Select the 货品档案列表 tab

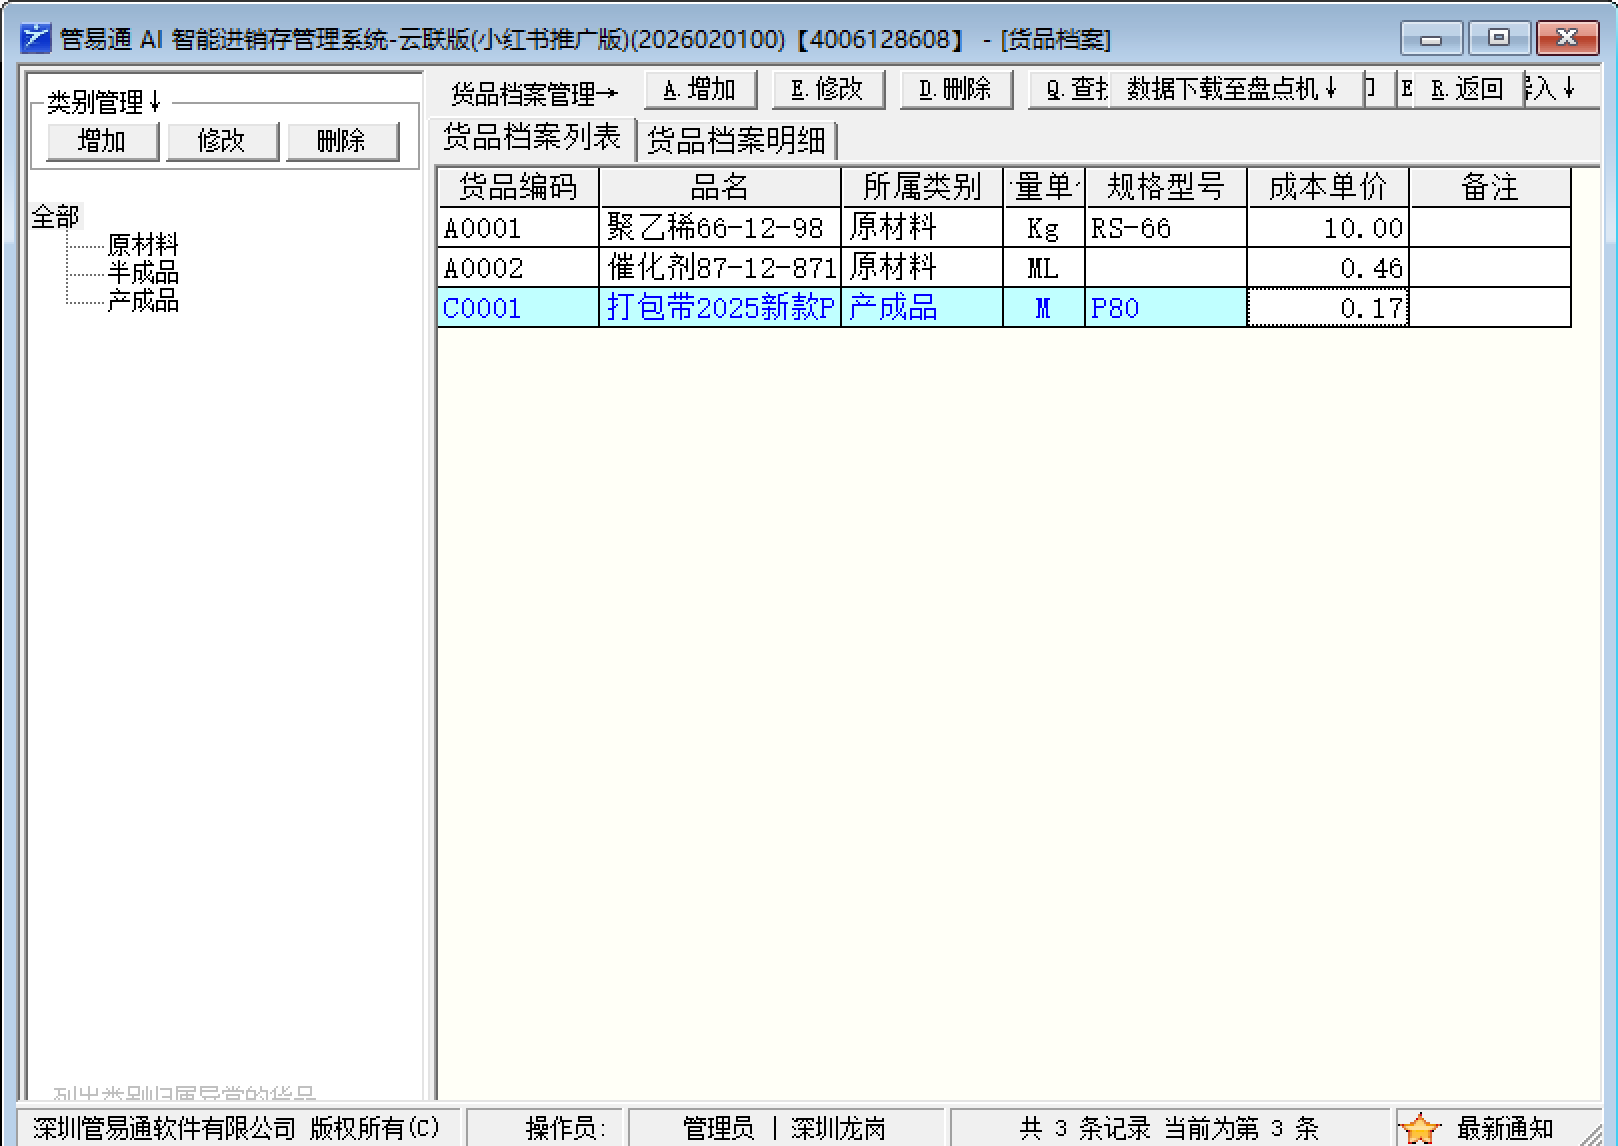pos(532,138)
